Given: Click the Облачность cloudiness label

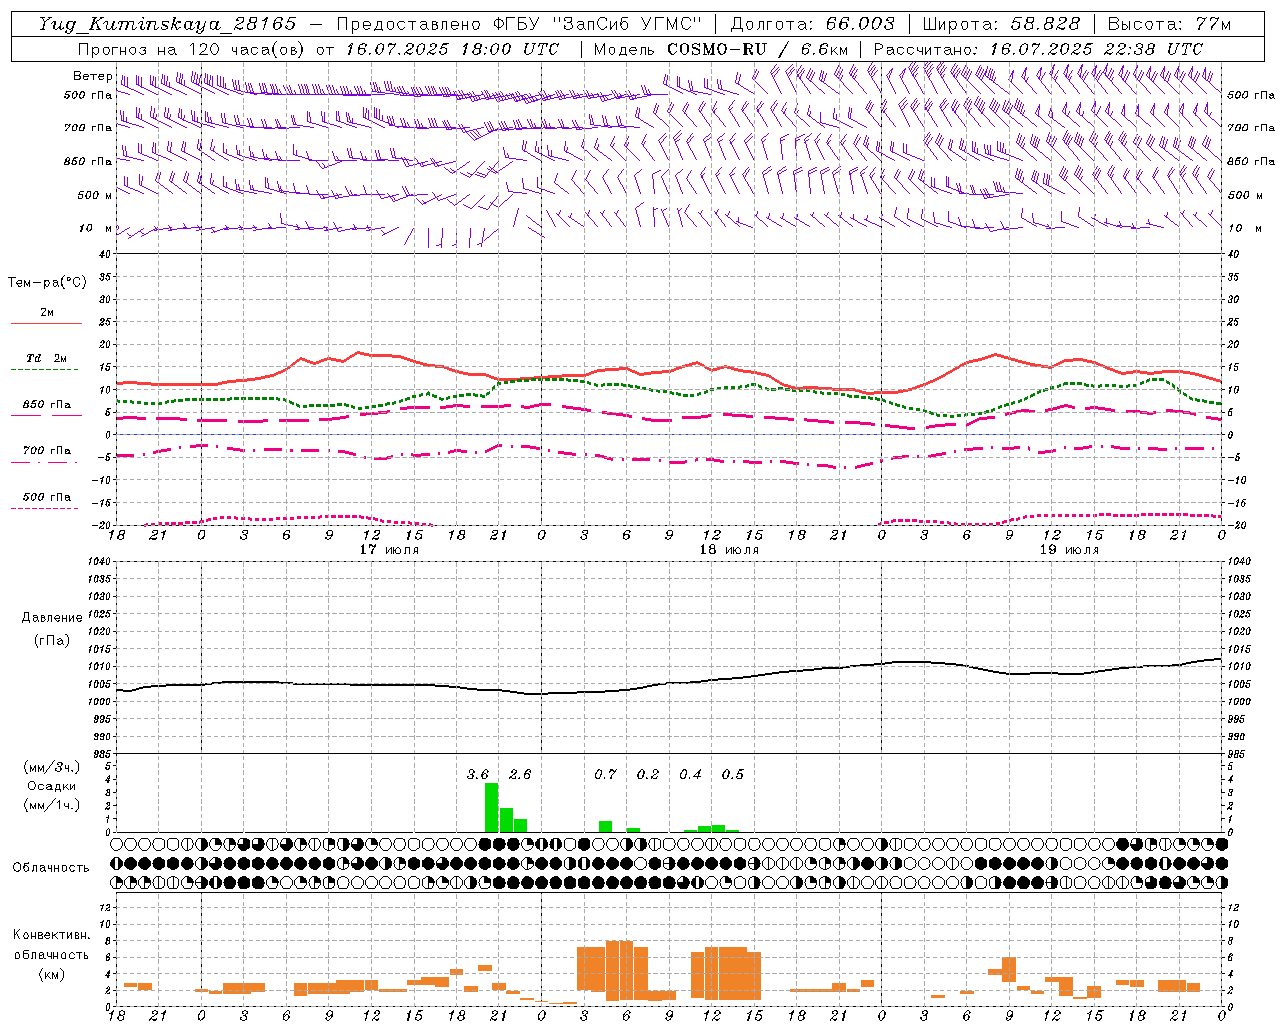Looking at the screenshot, I should tap(51, 867).
